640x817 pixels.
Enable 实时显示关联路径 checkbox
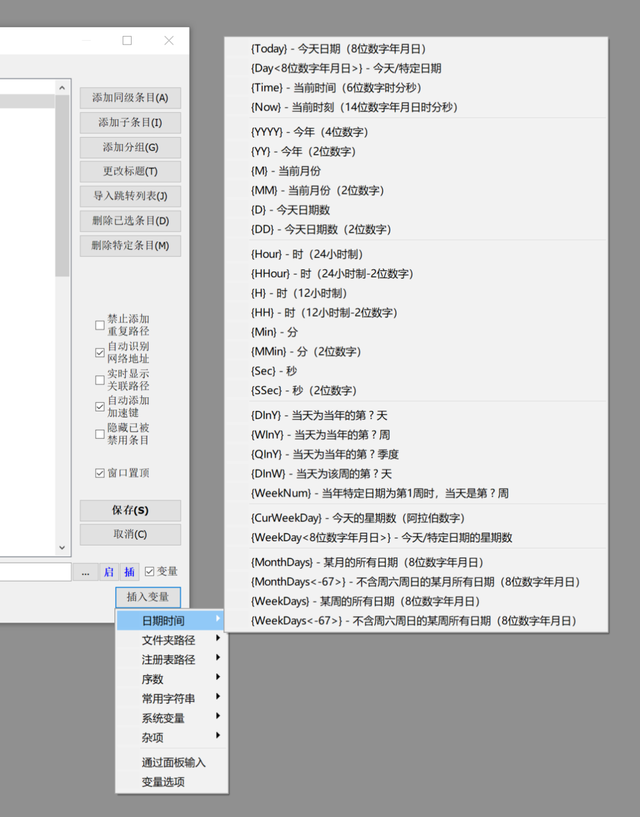pos(100,380)
